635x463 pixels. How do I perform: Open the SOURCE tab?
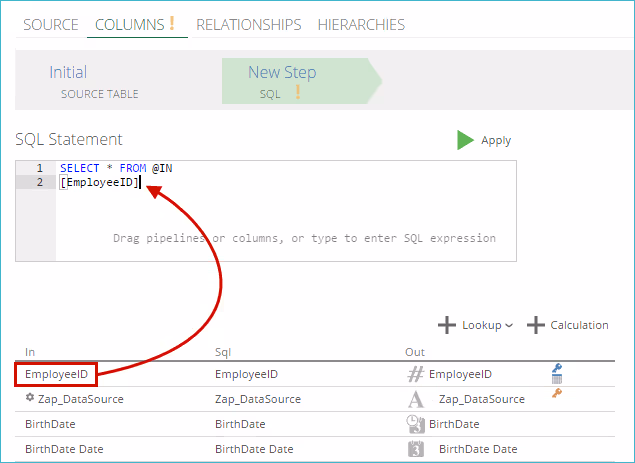pos(50,24)
